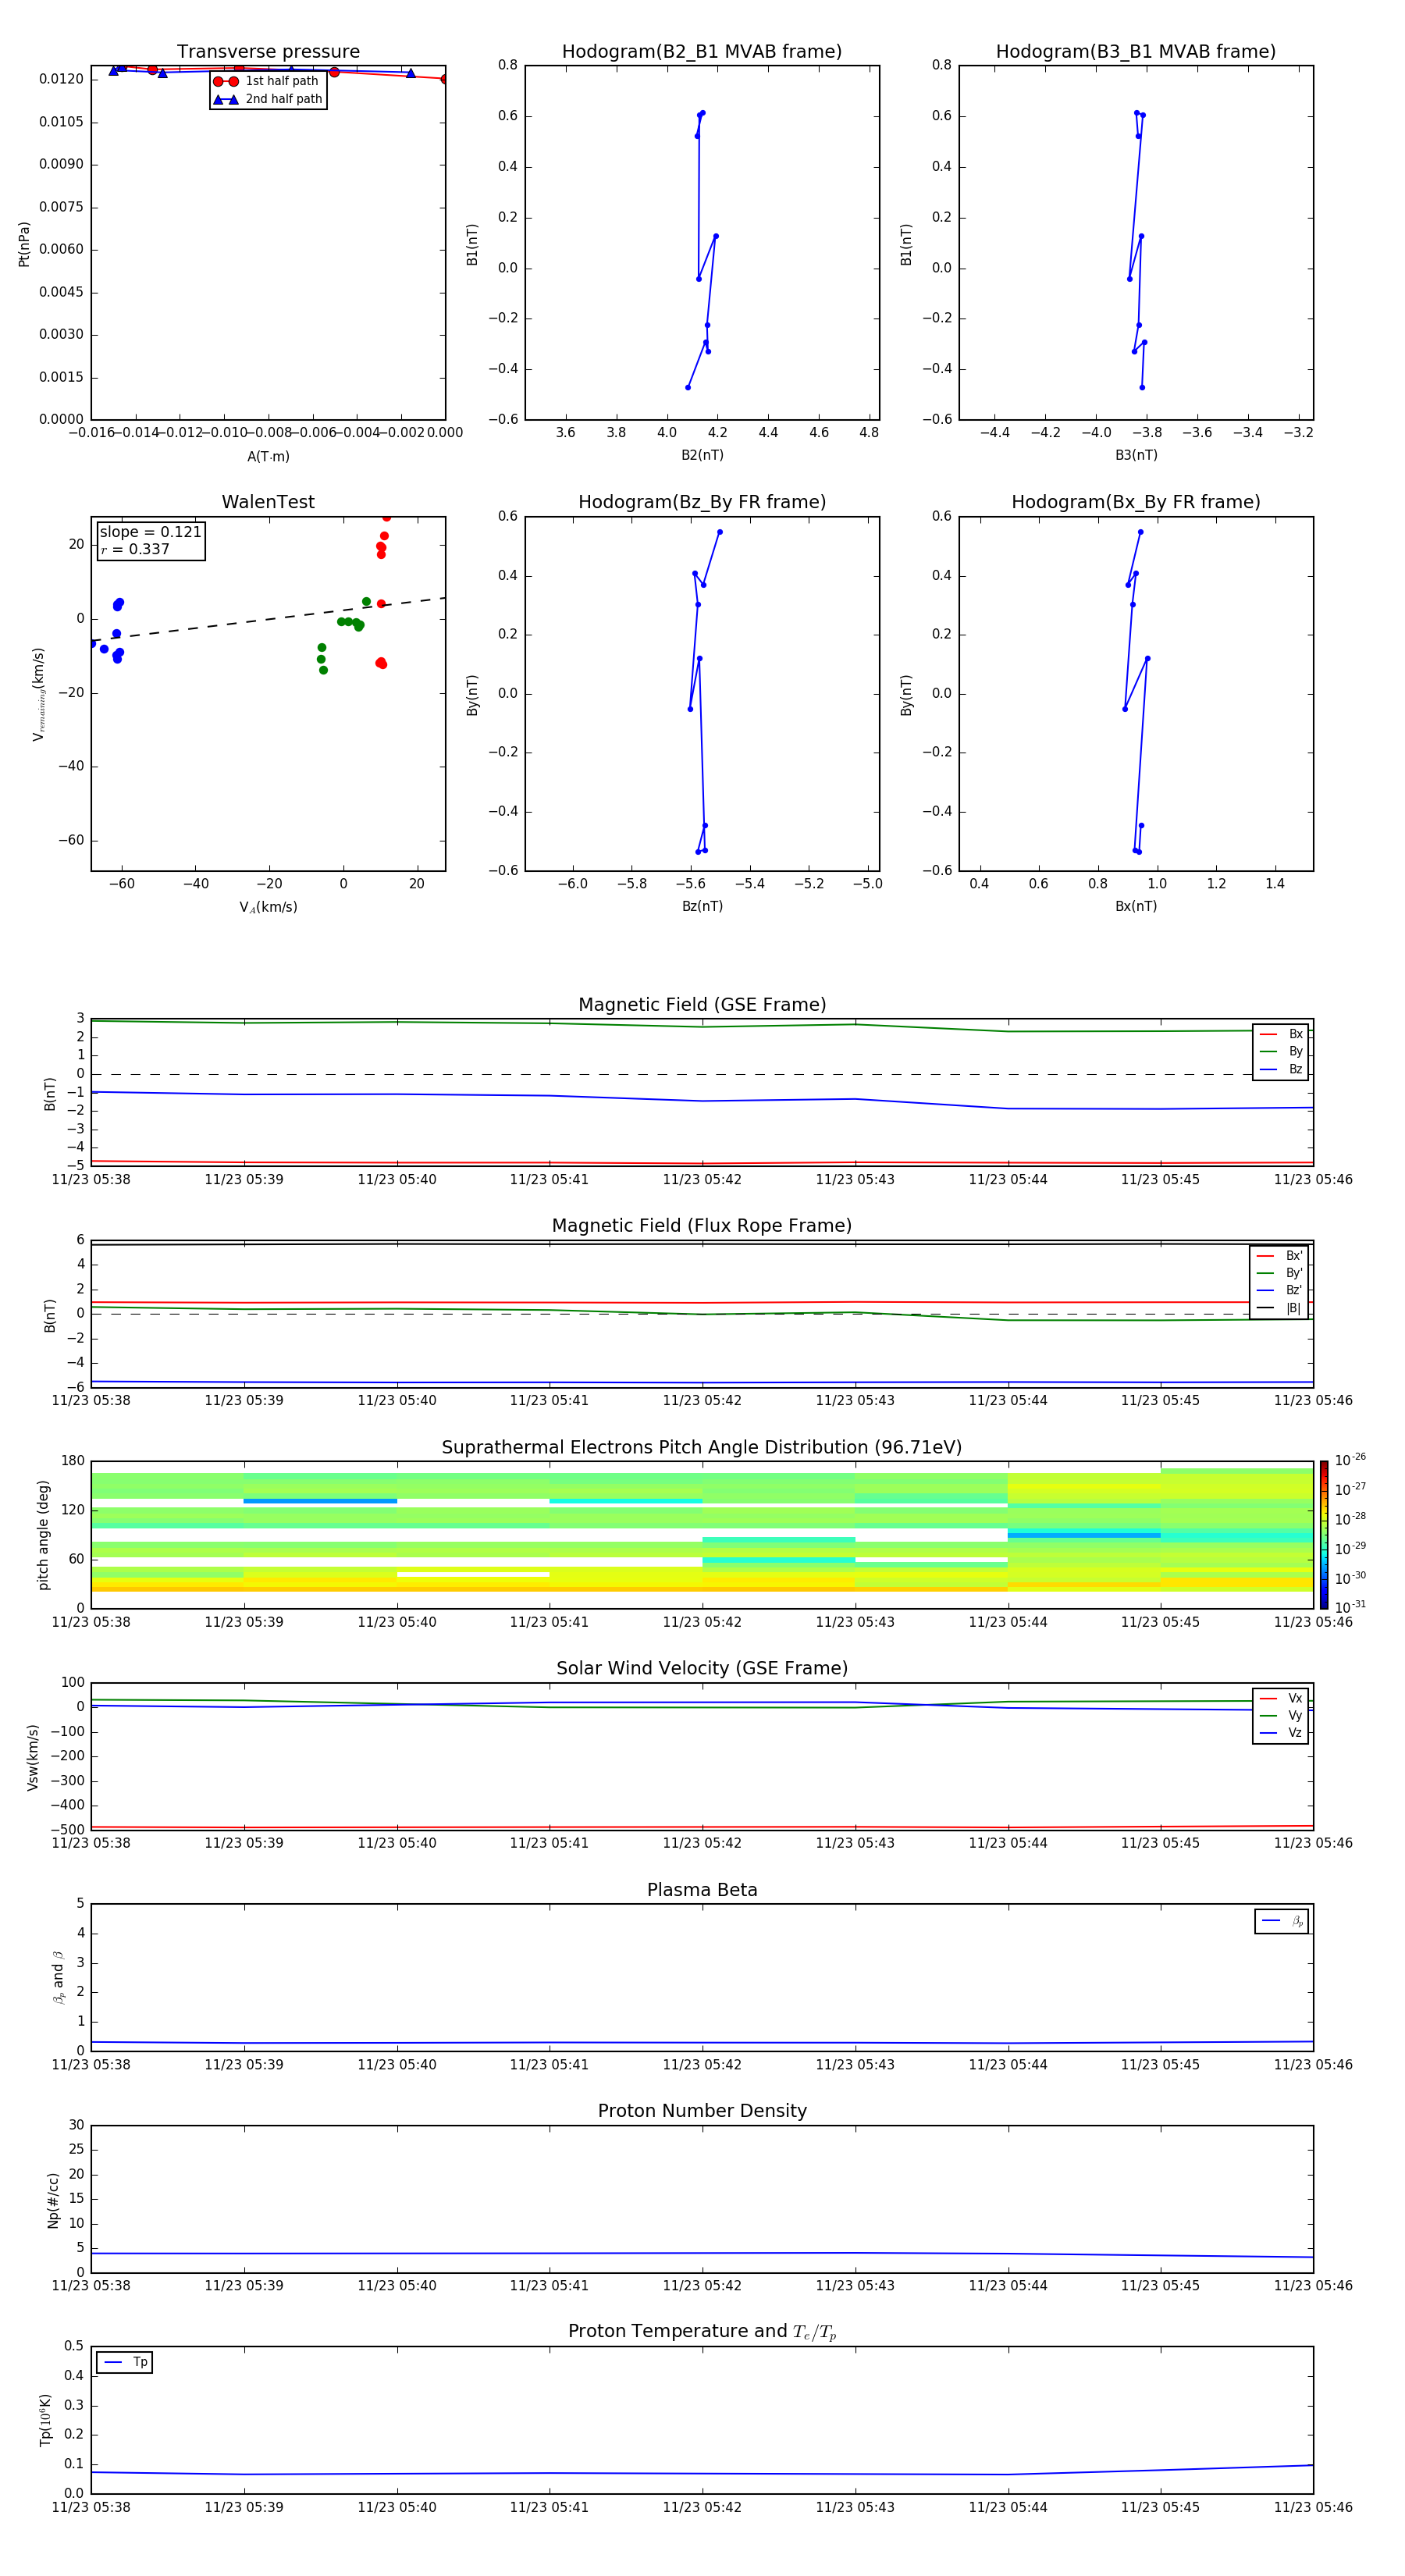1405x2576 pixels.
Task: Click the "Magnetic Field (Flux Rope Frame)" title
Action: click(702, 1226)
